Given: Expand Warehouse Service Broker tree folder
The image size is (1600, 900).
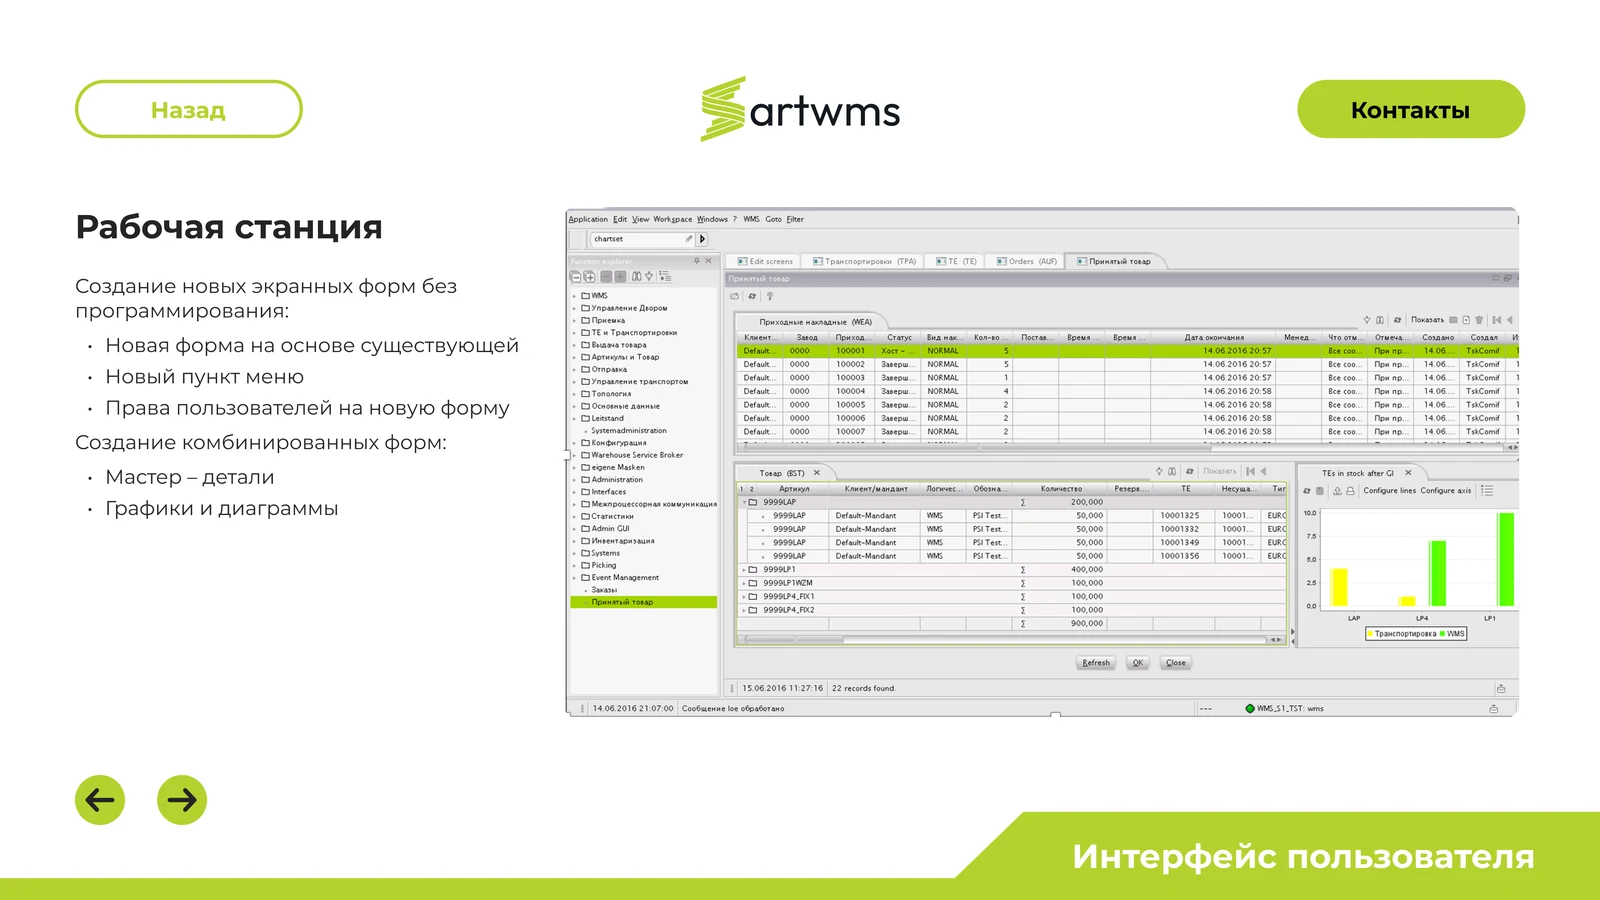Looking at the screenshot, I should pos(574,455).
